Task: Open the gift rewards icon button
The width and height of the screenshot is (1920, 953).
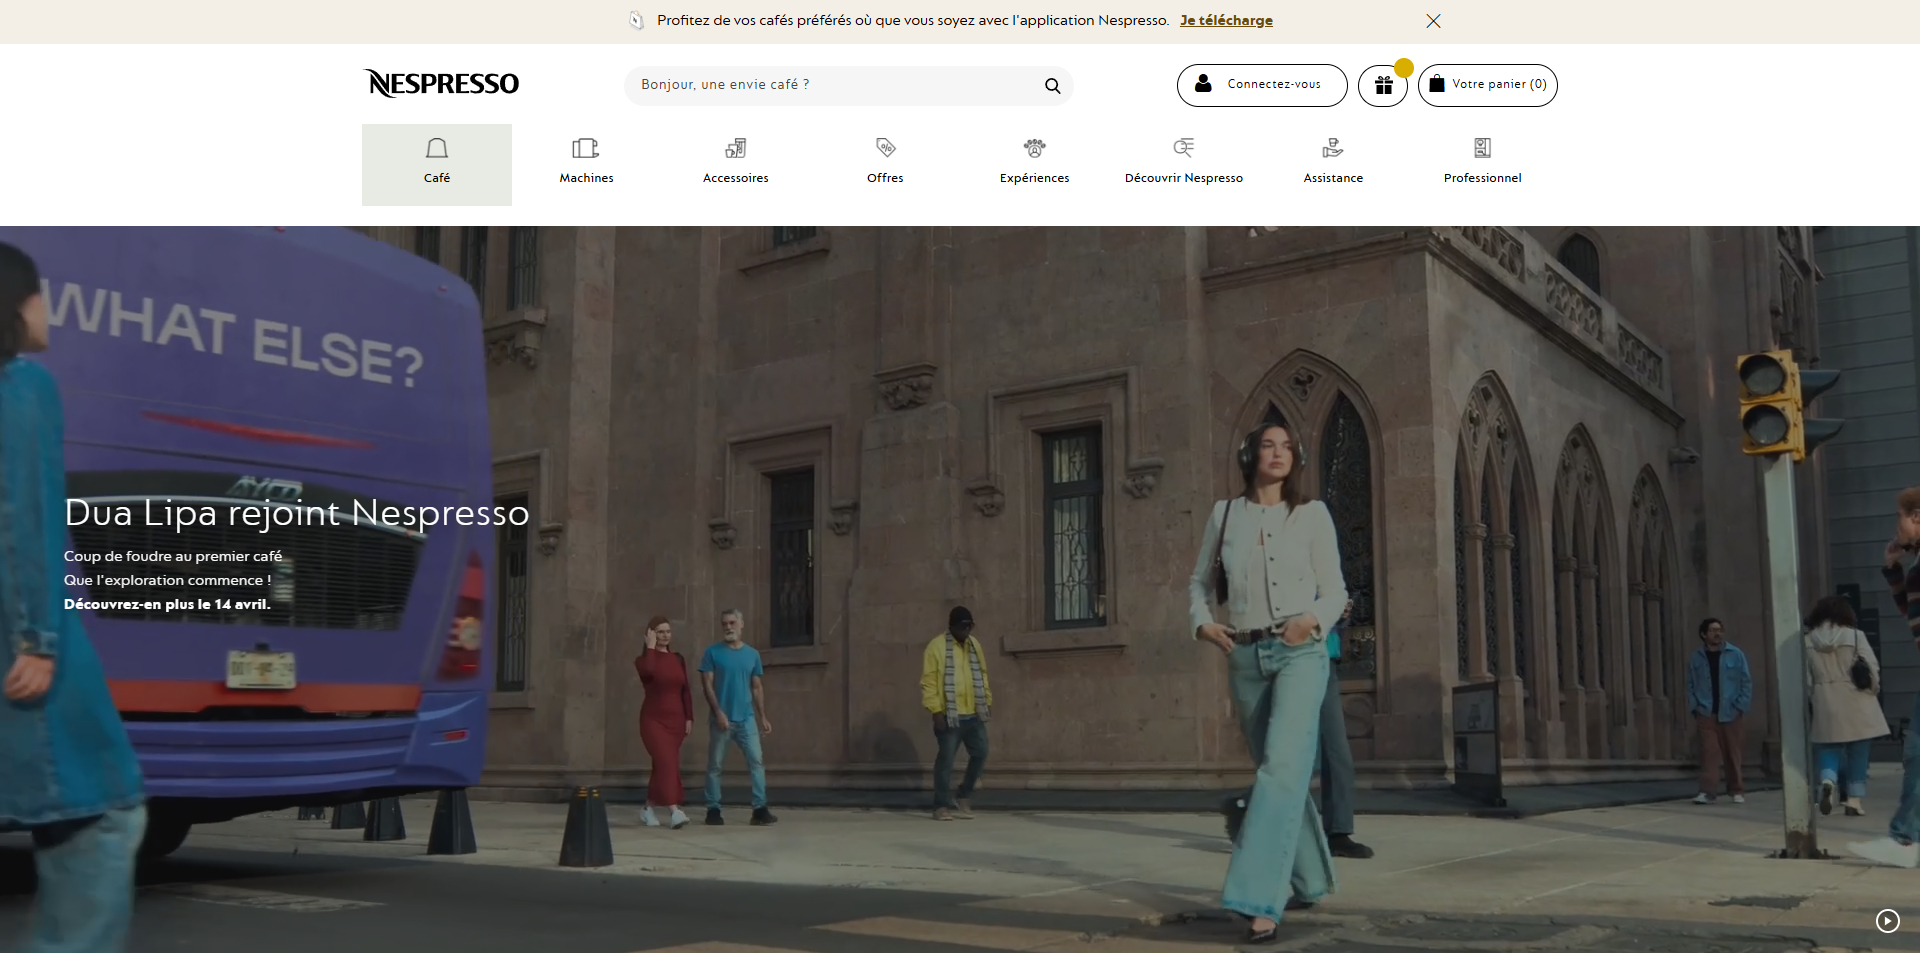Action: click(x=1383, y=85)
